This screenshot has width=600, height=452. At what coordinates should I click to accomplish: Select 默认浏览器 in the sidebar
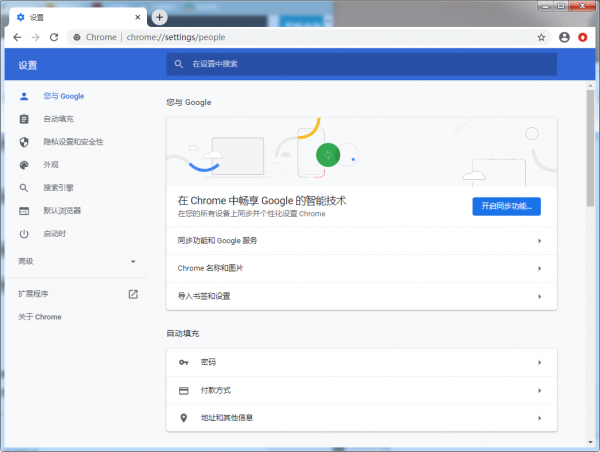tap(62, 211)
